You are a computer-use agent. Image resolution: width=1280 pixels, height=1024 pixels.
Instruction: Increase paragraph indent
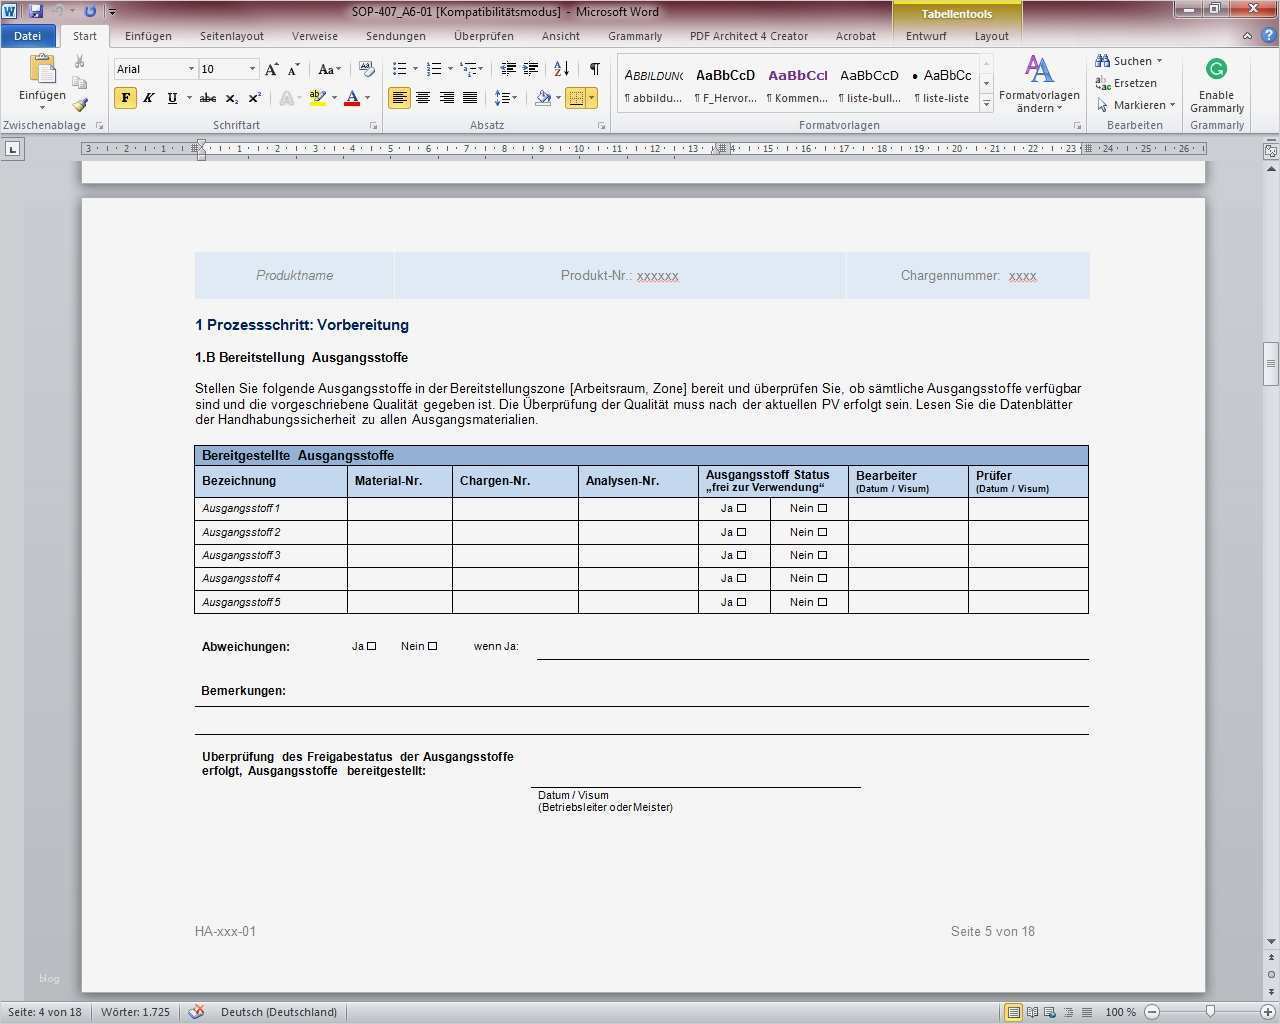click(531, 69)
